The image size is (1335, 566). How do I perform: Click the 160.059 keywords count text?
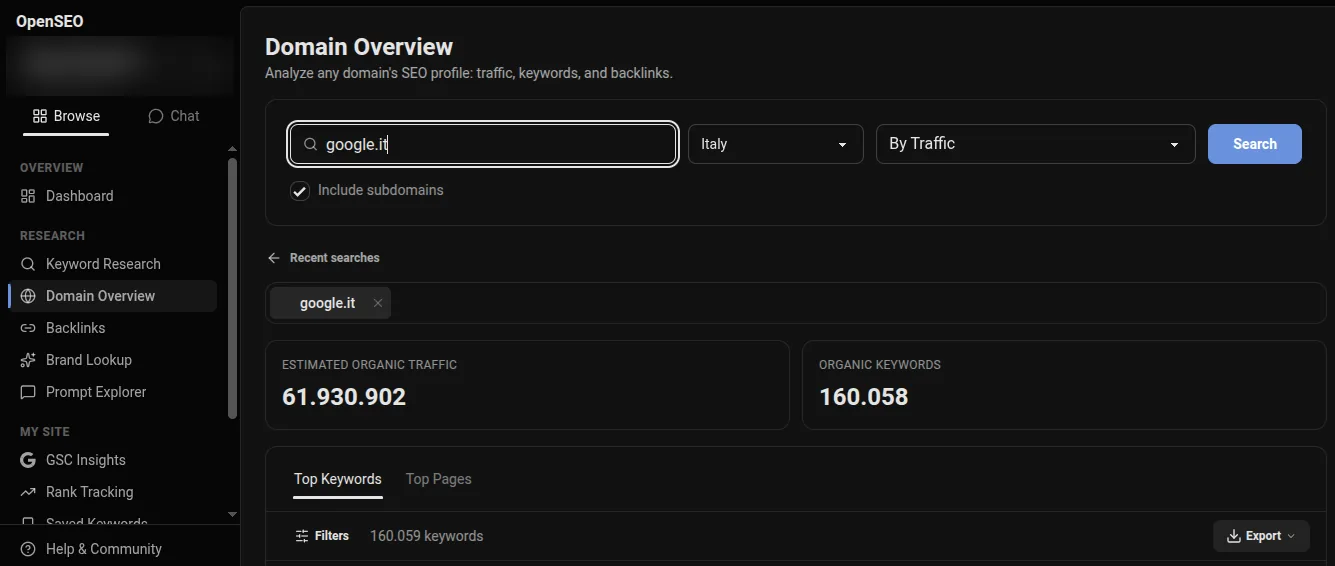point(427,536)
